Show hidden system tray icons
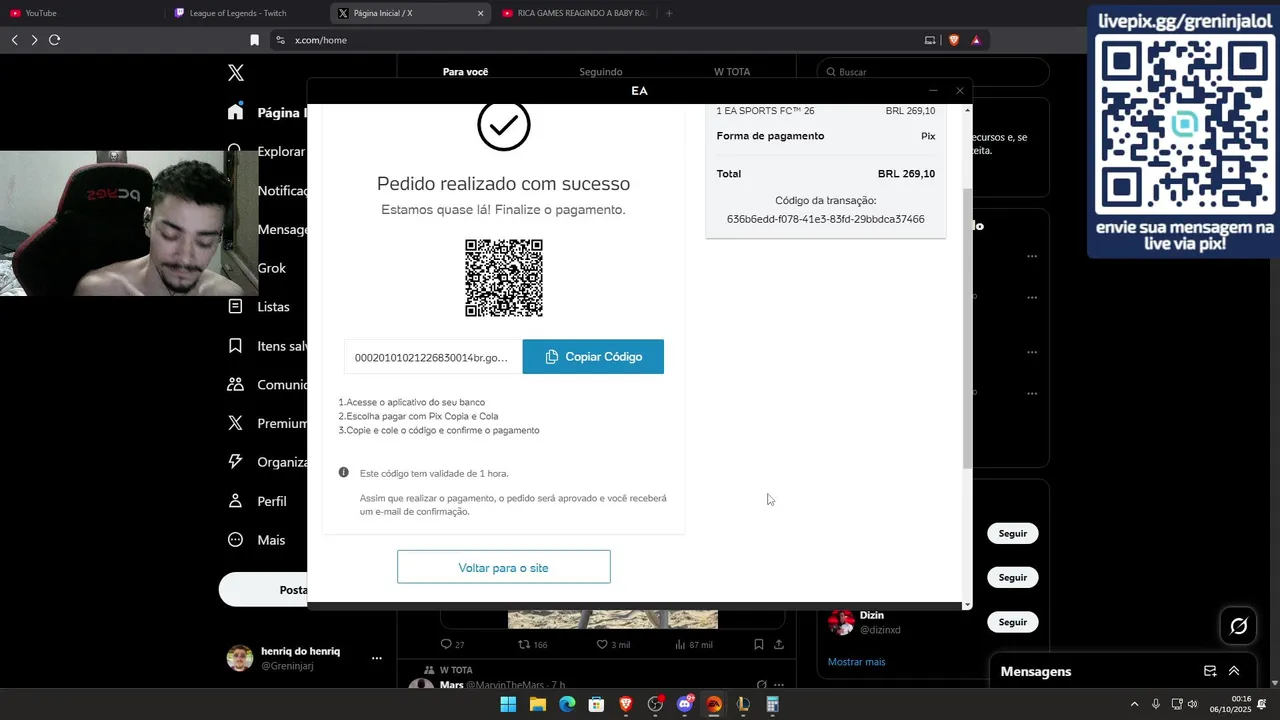 (x=1134, y=704)
